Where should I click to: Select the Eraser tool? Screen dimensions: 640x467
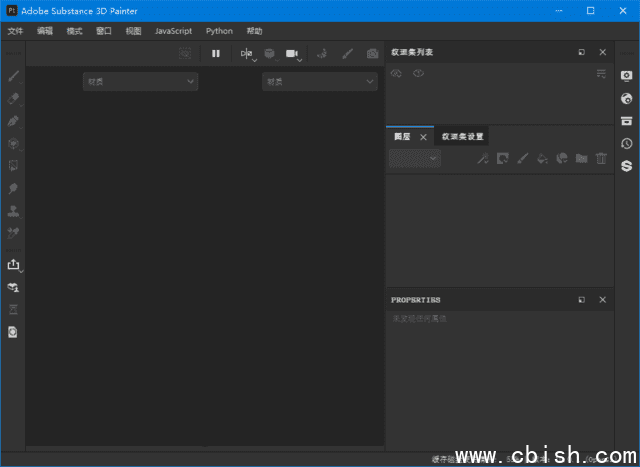tap(13, 98)
